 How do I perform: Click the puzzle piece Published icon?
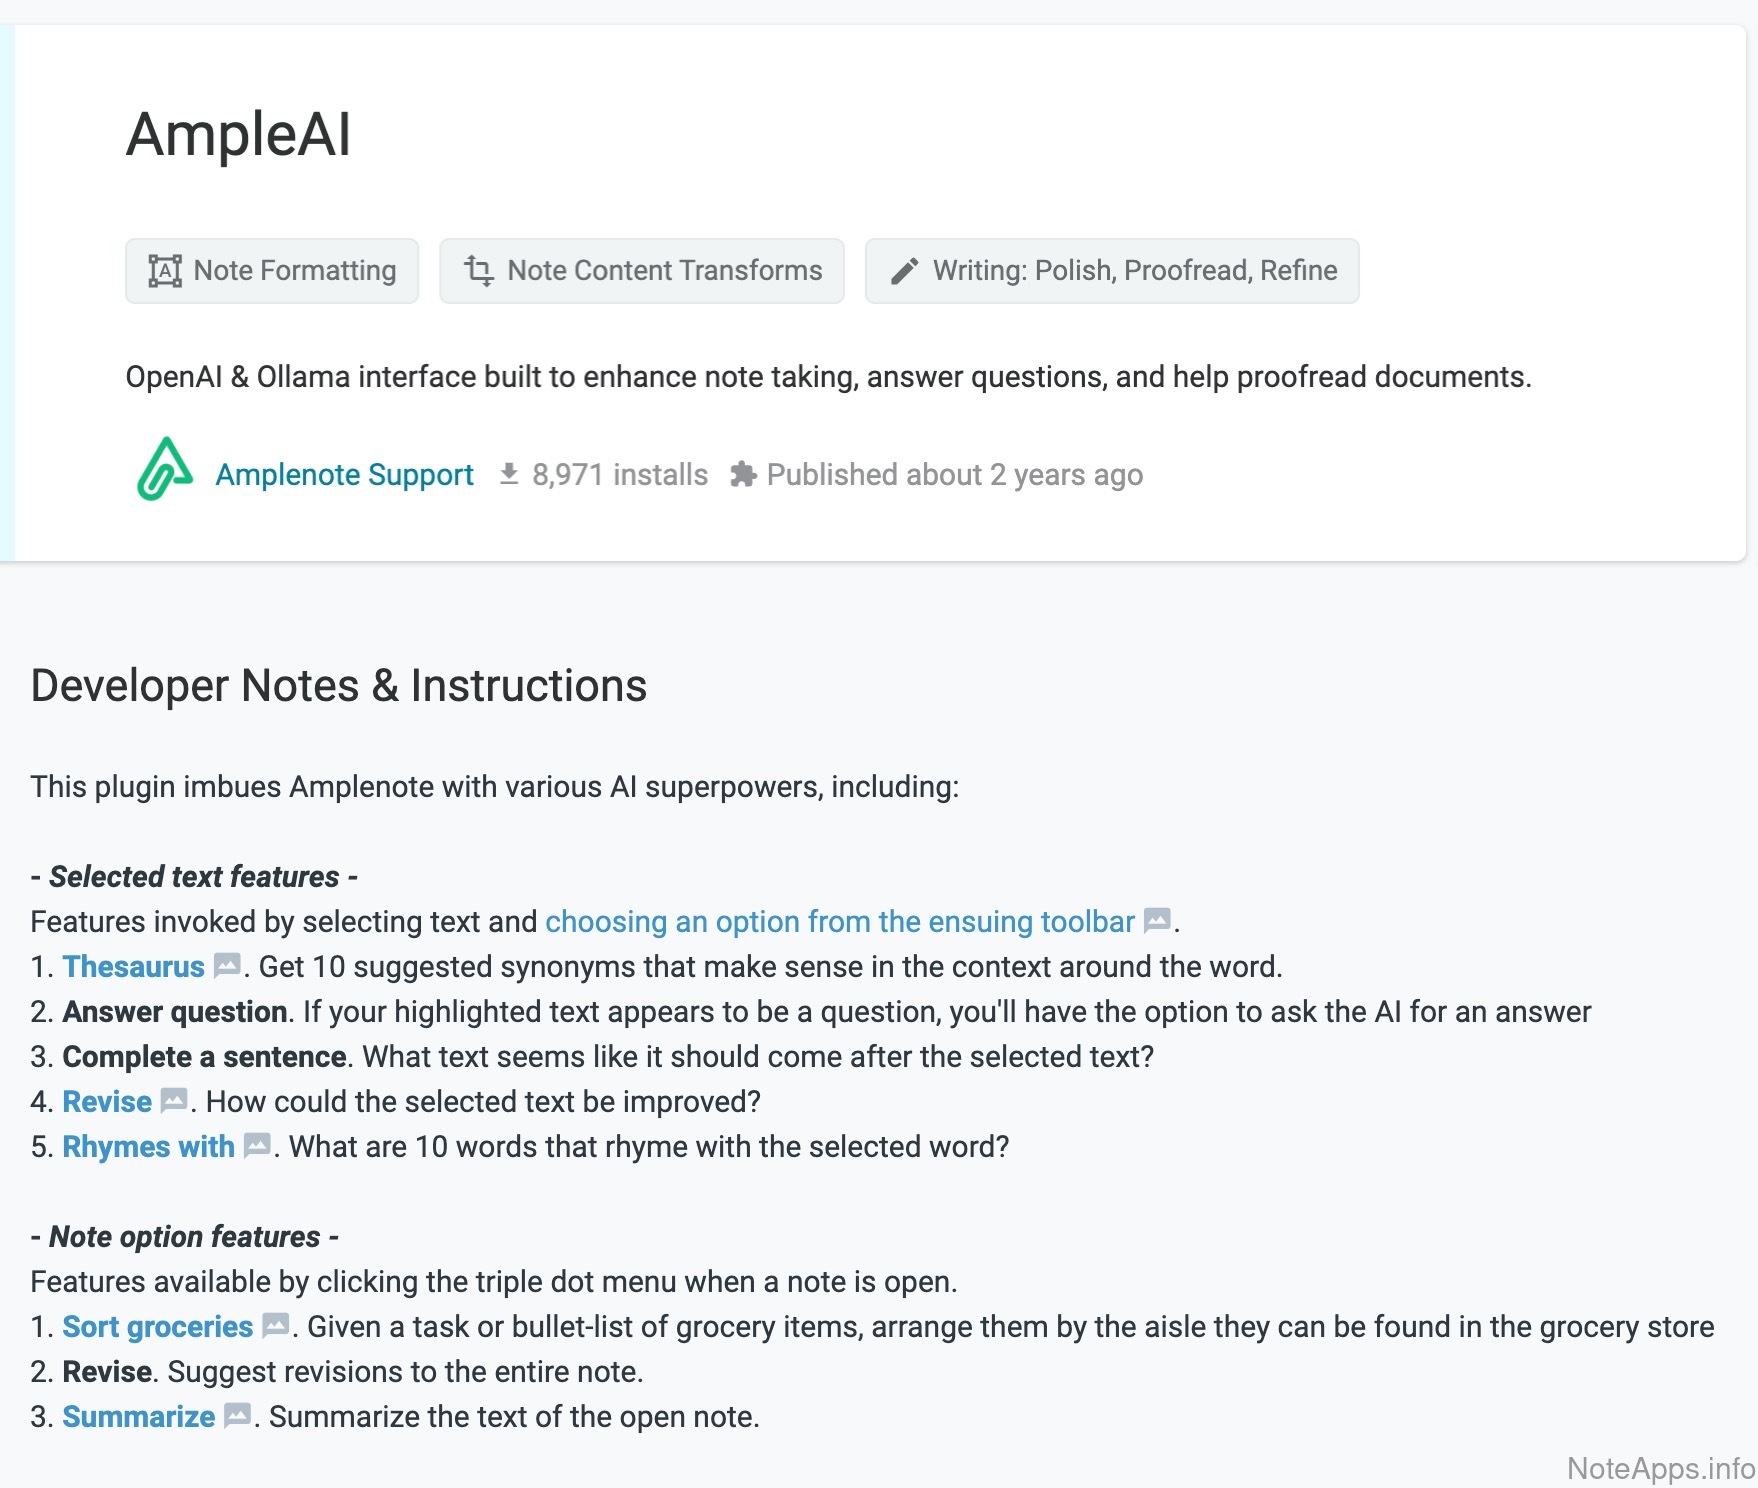click(x=743, y=474)
